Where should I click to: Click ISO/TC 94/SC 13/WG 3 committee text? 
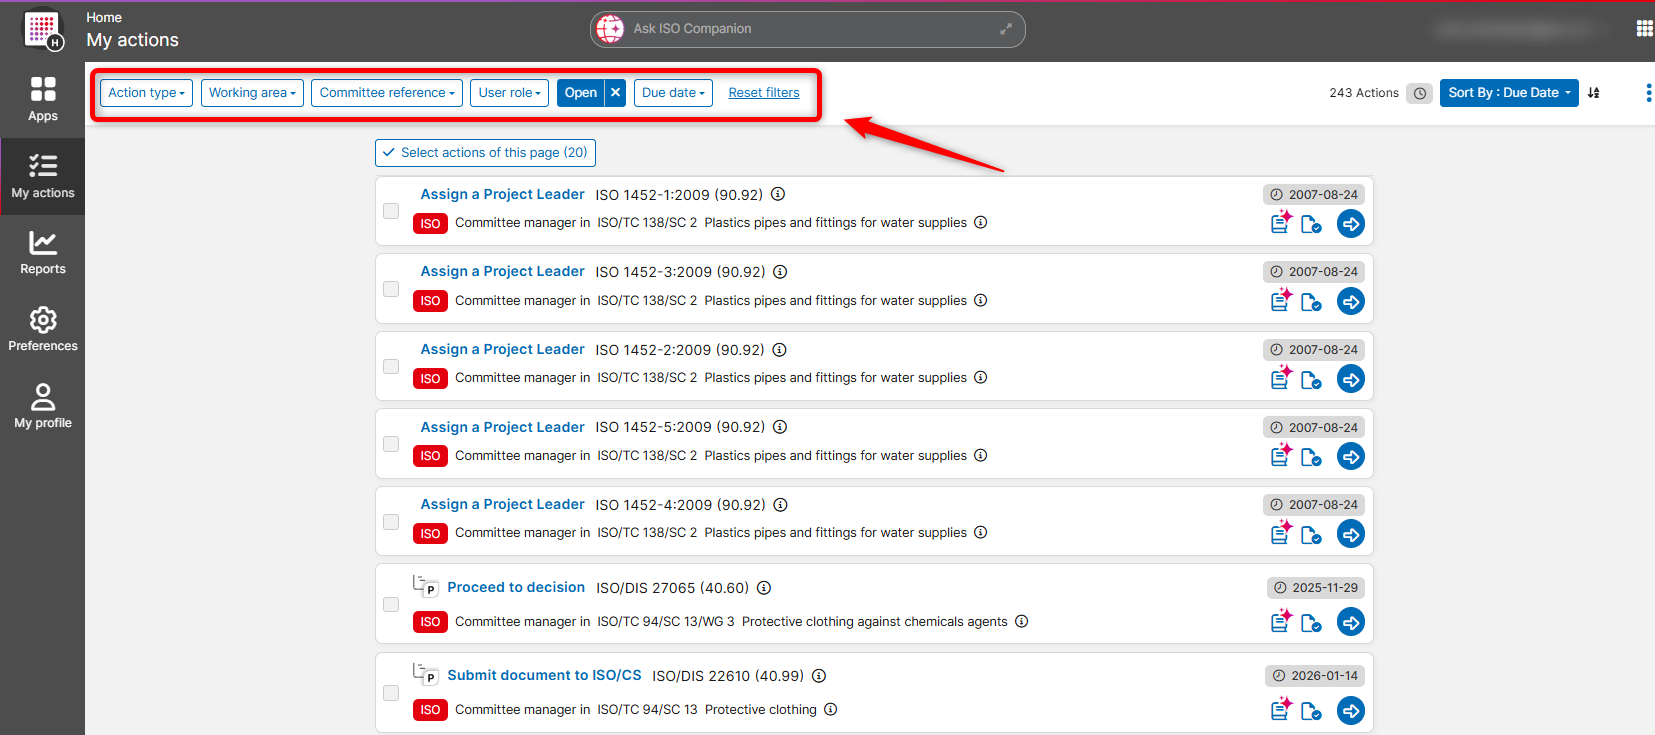666,621
